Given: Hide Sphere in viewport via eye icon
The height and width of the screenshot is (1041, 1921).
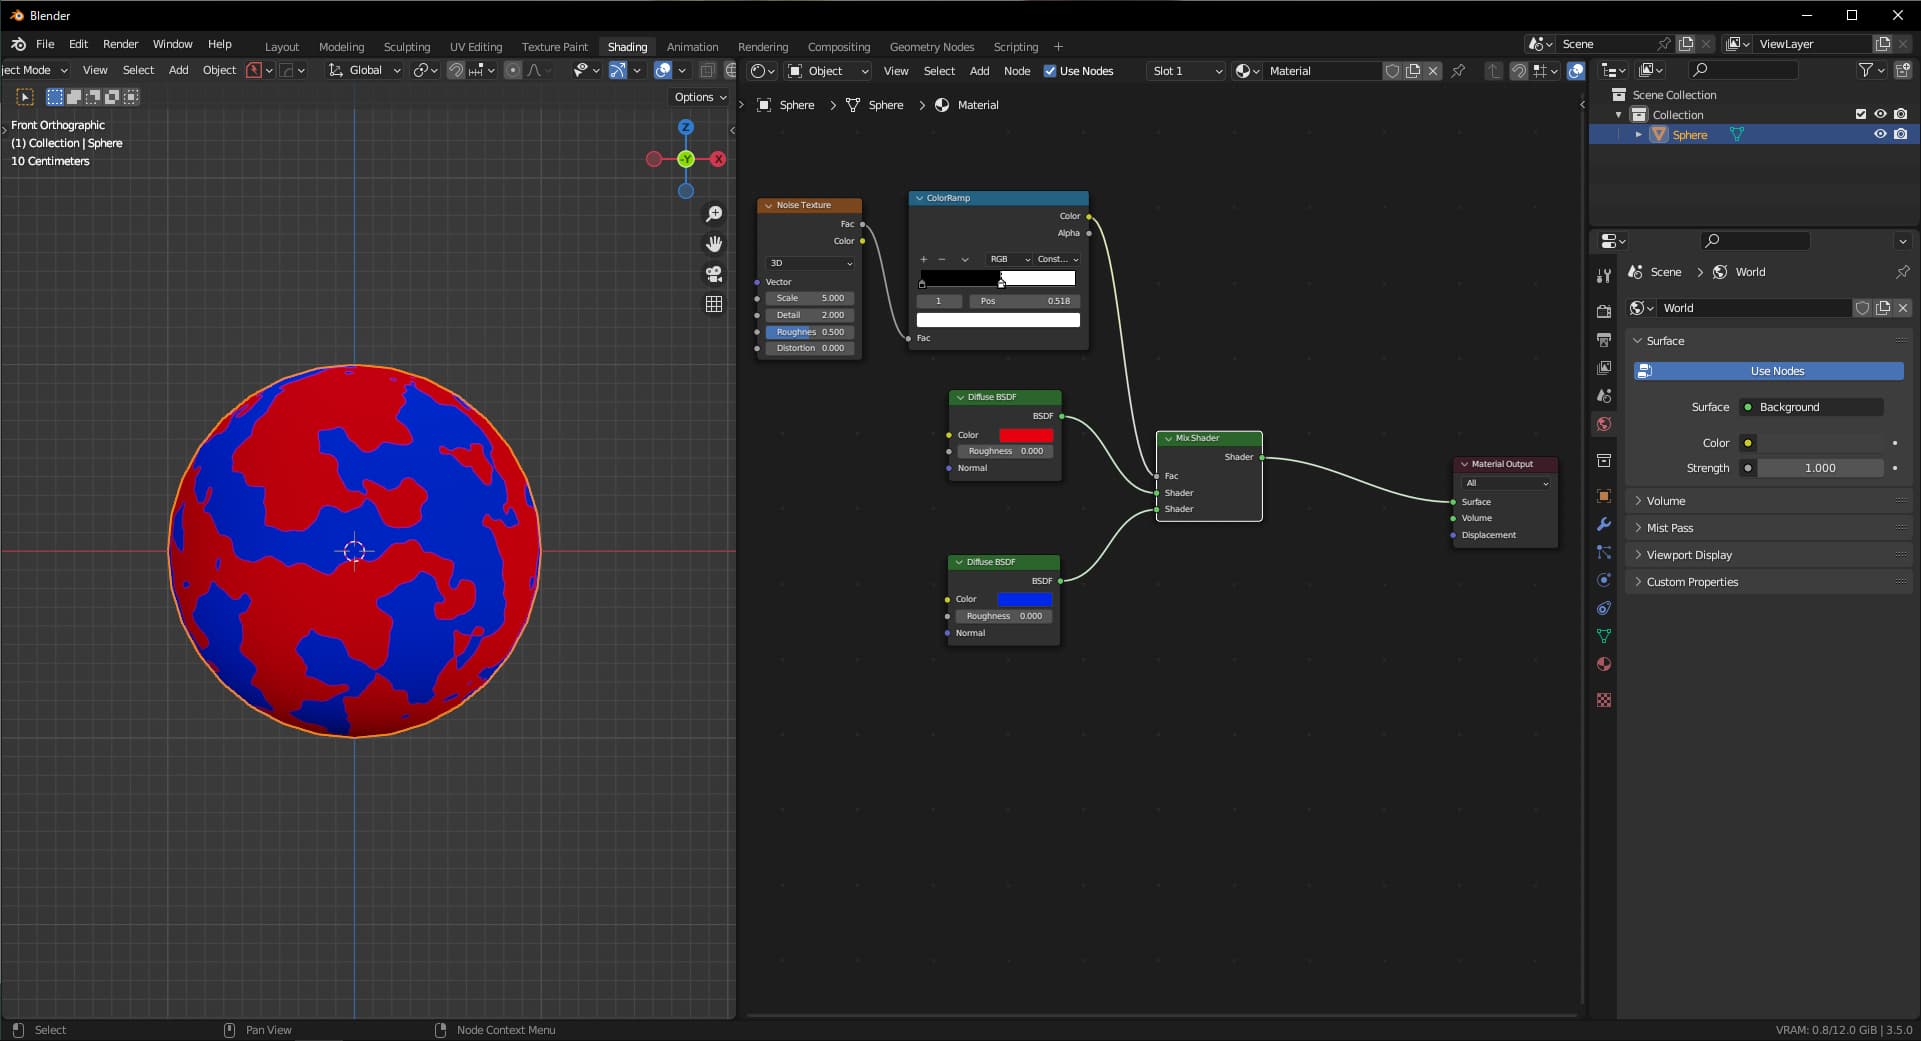Looking at the screenshot, I should pyautogui.click(x=1880, y=135).
